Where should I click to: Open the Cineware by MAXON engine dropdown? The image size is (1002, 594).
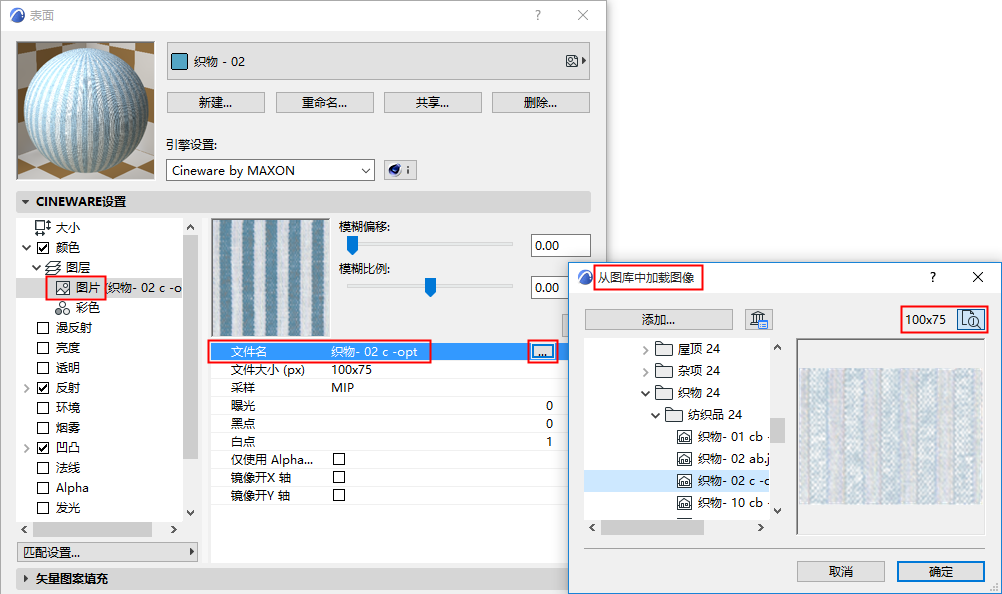(270, 171)
